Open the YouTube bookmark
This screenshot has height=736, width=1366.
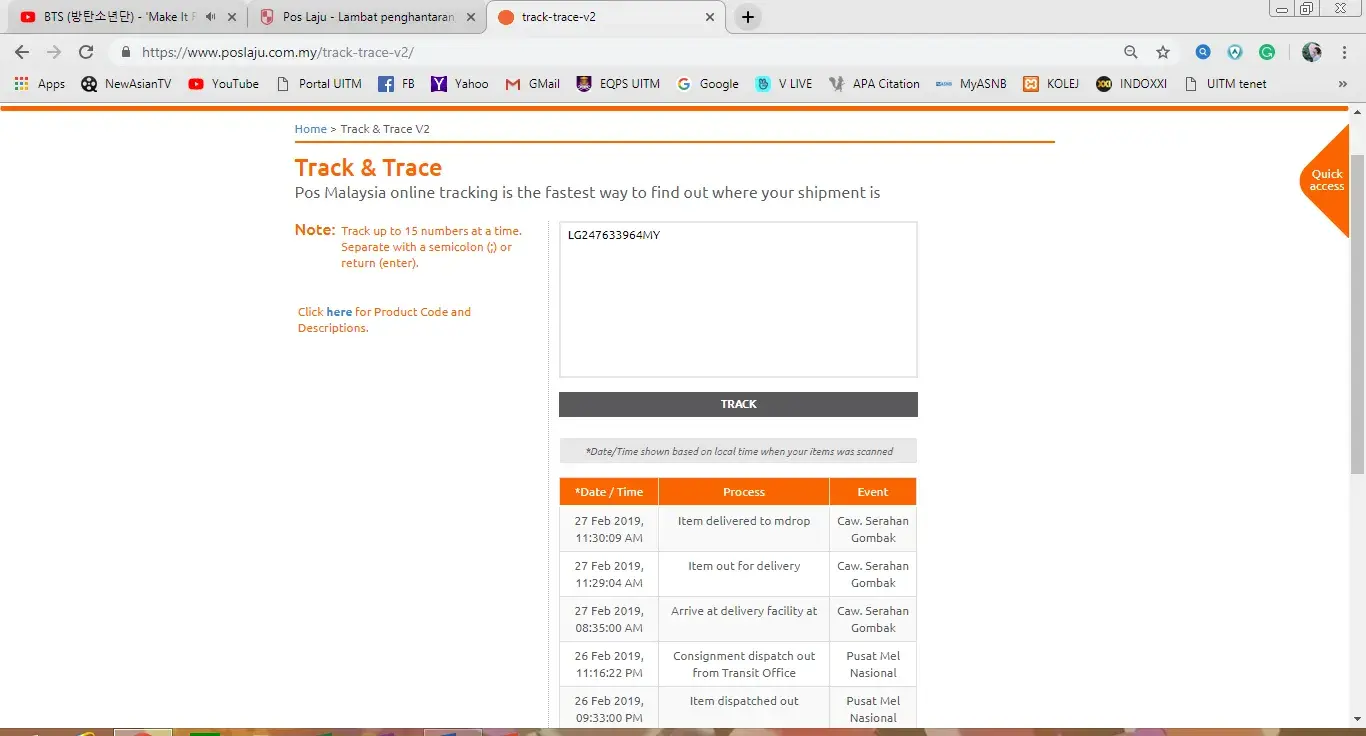pos(224,84)
